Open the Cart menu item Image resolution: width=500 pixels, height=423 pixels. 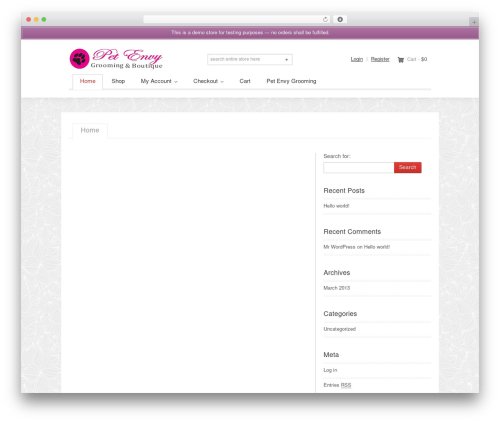[x=245, y=81]
